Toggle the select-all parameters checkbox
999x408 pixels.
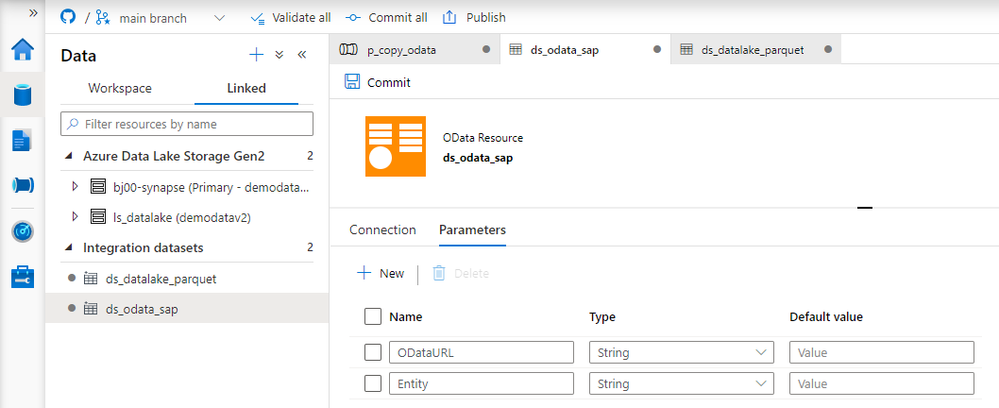tap(373, 317)
